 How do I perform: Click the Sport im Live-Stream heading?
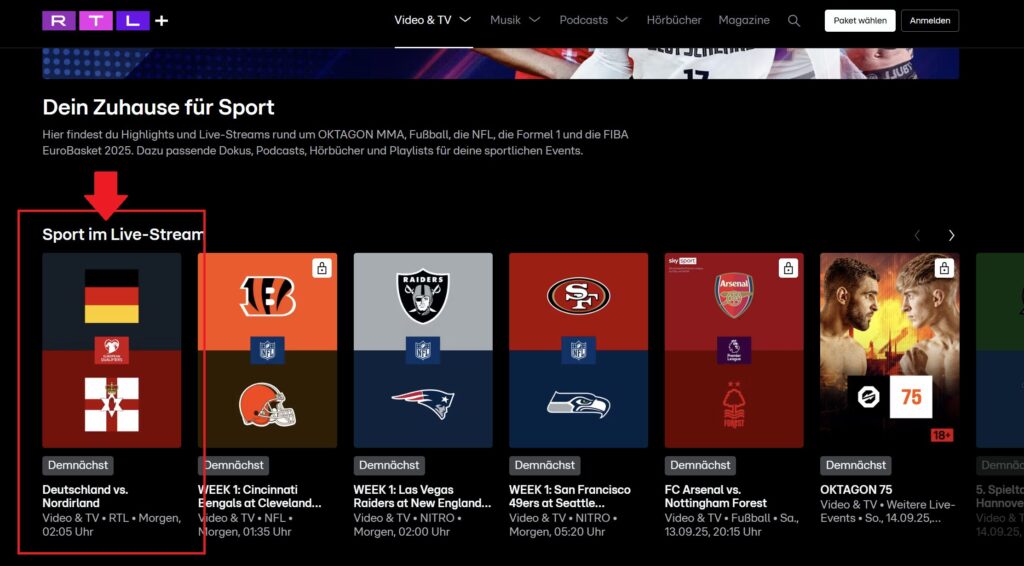point(123,234)
